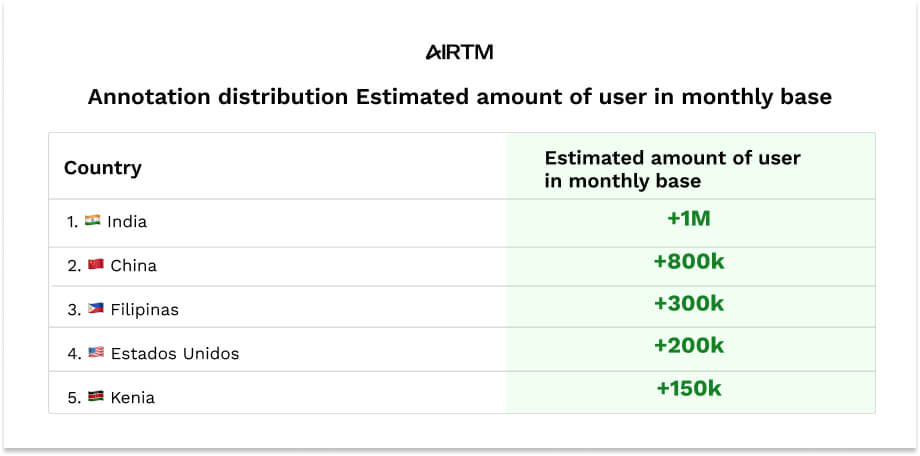Click the Annotation distribution chart title
Screen dimensions: 920x456
(x=459, y=98)
